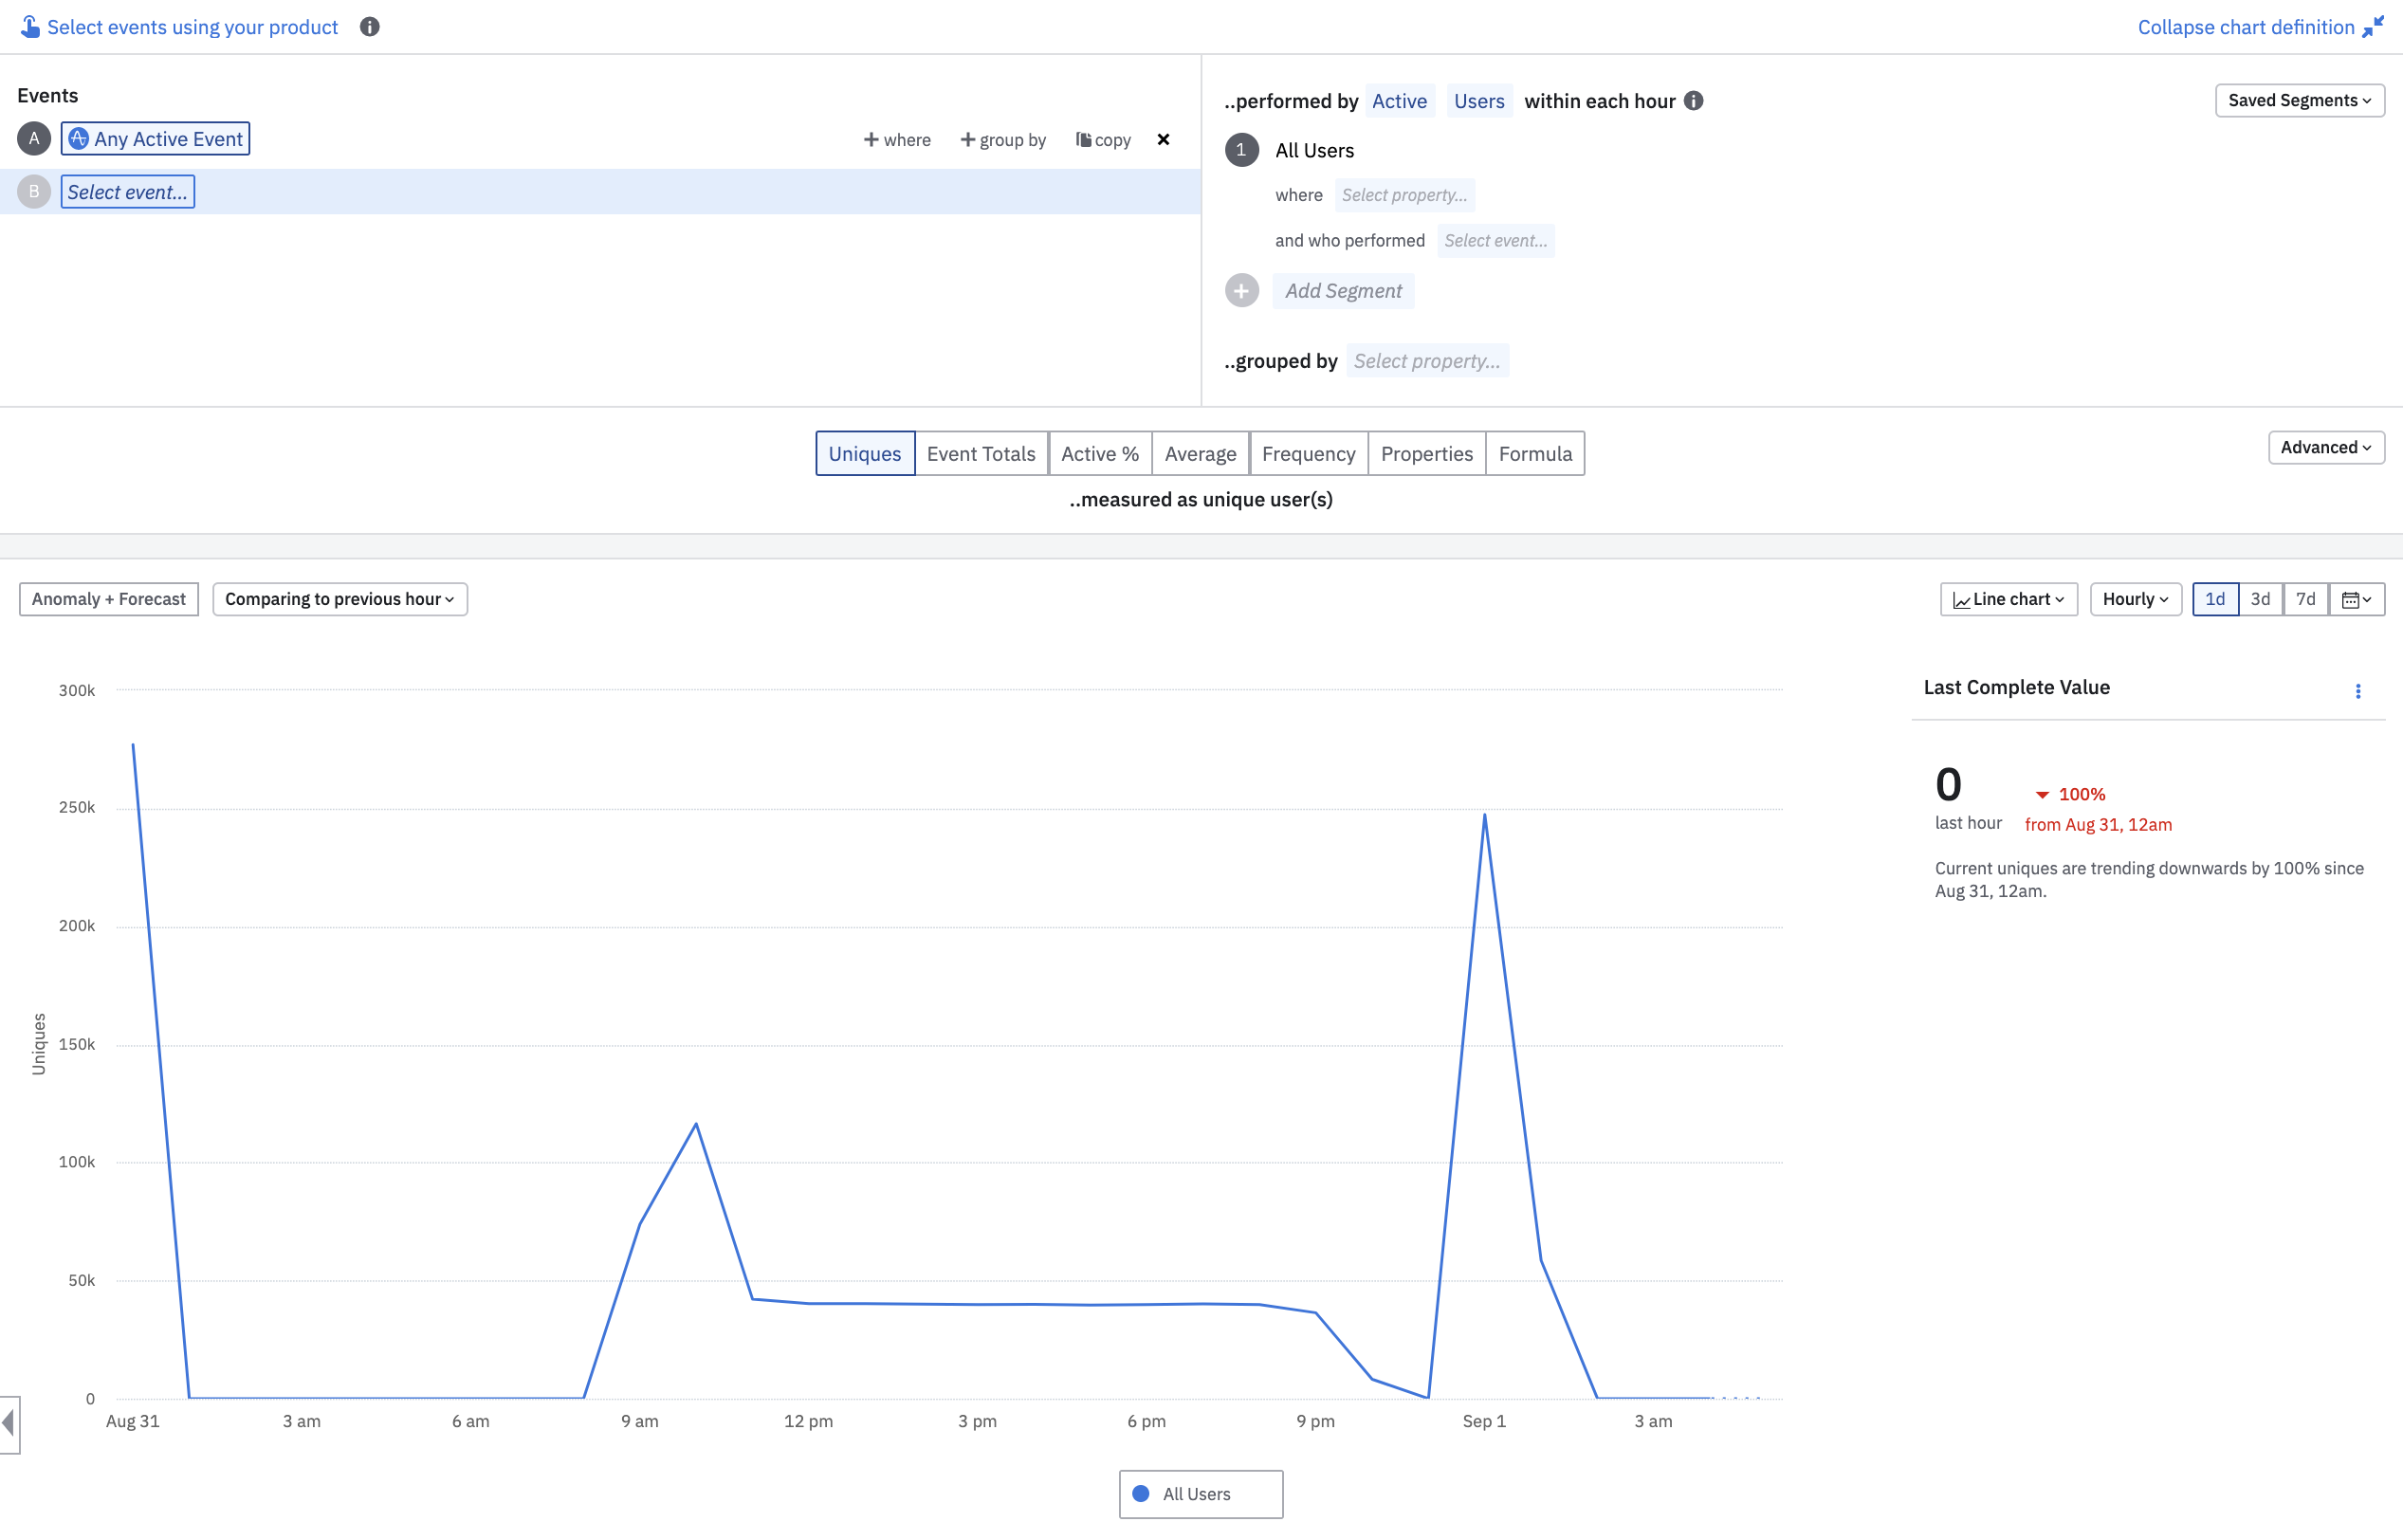Screen dimensions: 2403x1540
Task: Select the 3d time range
Action: click(x=2259, y=599)
